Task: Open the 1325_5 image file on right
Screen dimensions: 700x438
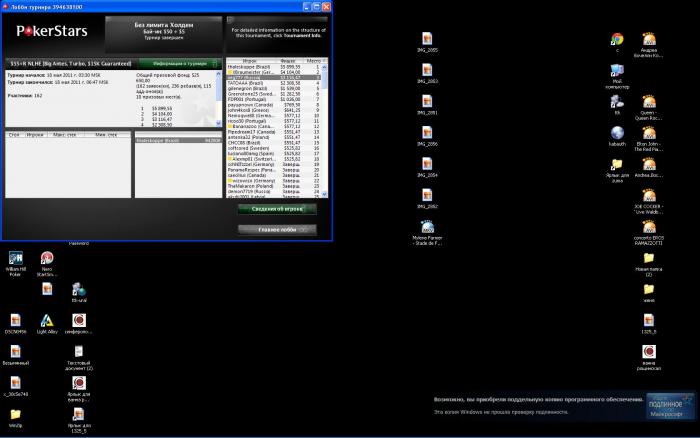Action: [649, 321]
